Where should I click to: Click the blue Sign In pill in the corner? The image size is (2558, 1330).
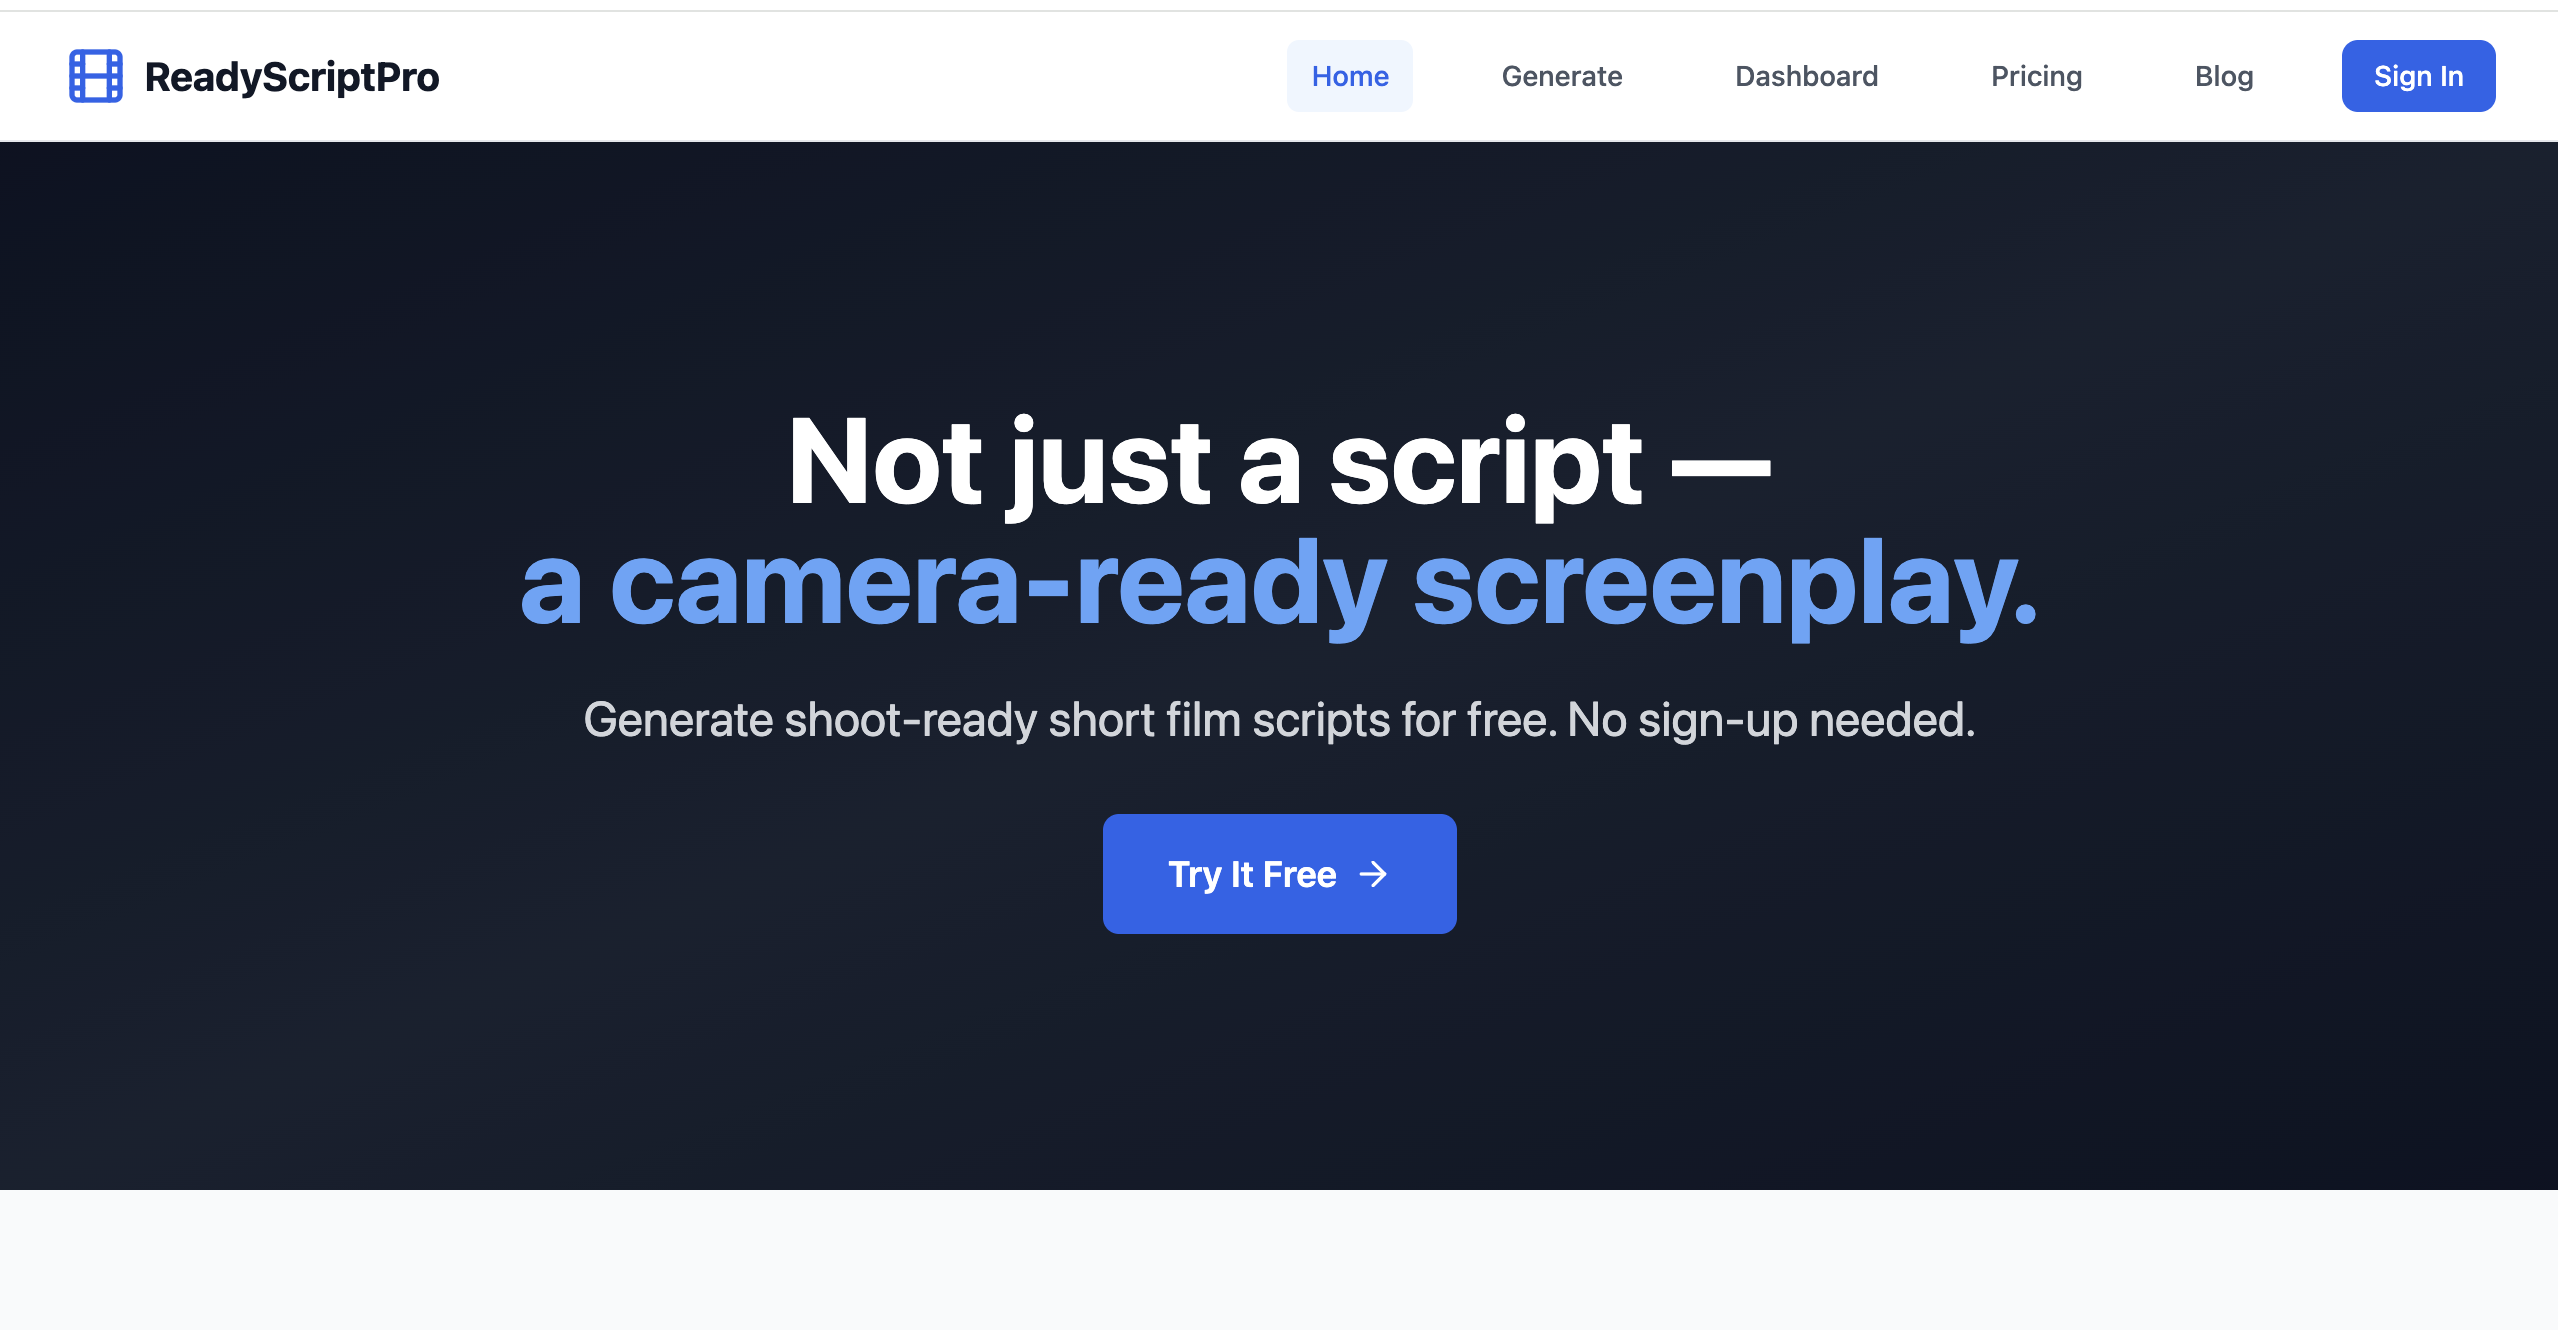tap(2417, 75)
